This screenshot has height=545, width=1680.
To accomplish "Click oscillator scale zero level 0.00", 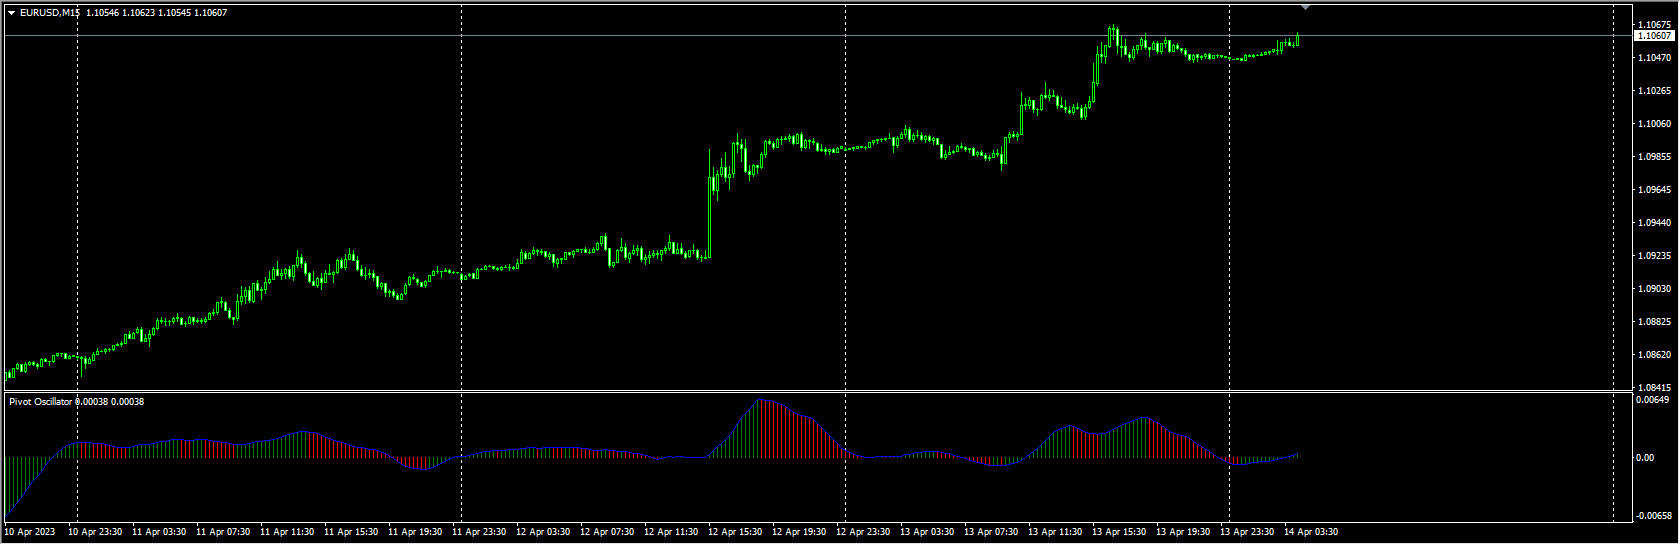I will (1645, 458).
